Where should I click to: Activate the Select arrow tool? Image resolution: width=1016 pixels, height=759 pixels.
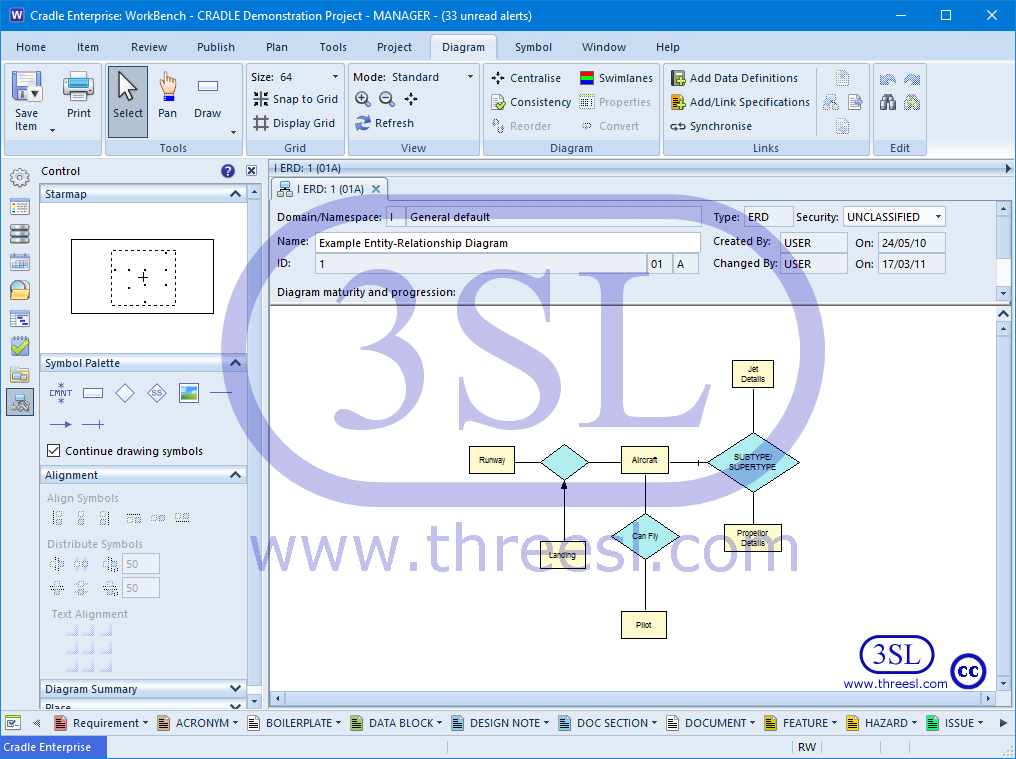coord(128,101)
